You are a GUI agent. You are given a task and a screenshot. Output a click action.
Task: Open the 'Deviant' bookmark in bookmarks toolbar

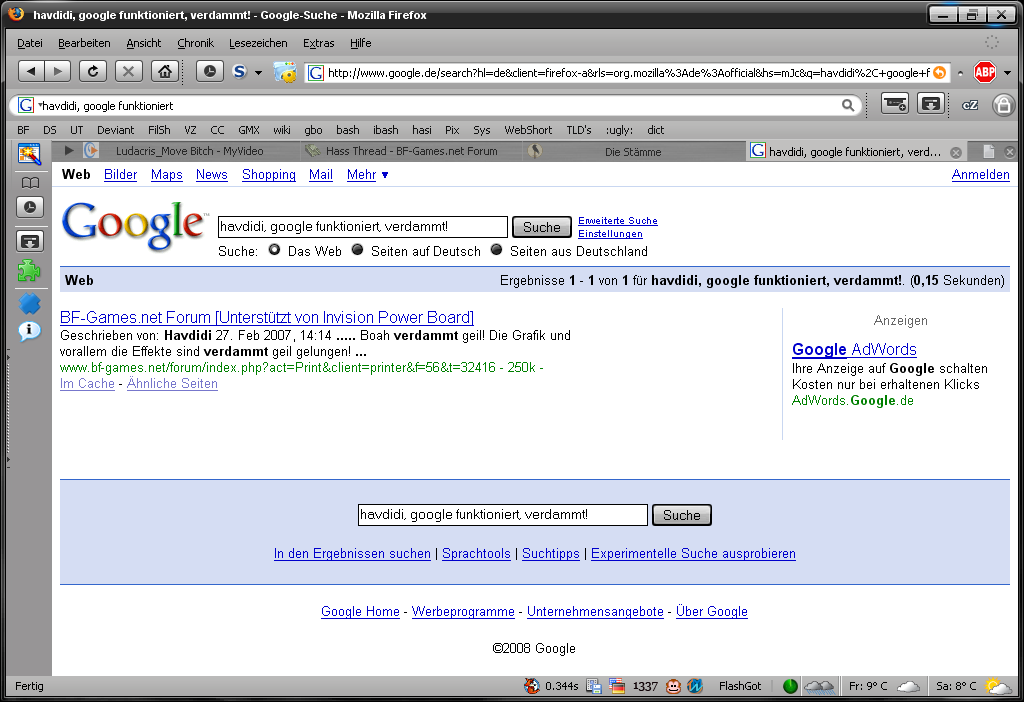coord(116,130)
